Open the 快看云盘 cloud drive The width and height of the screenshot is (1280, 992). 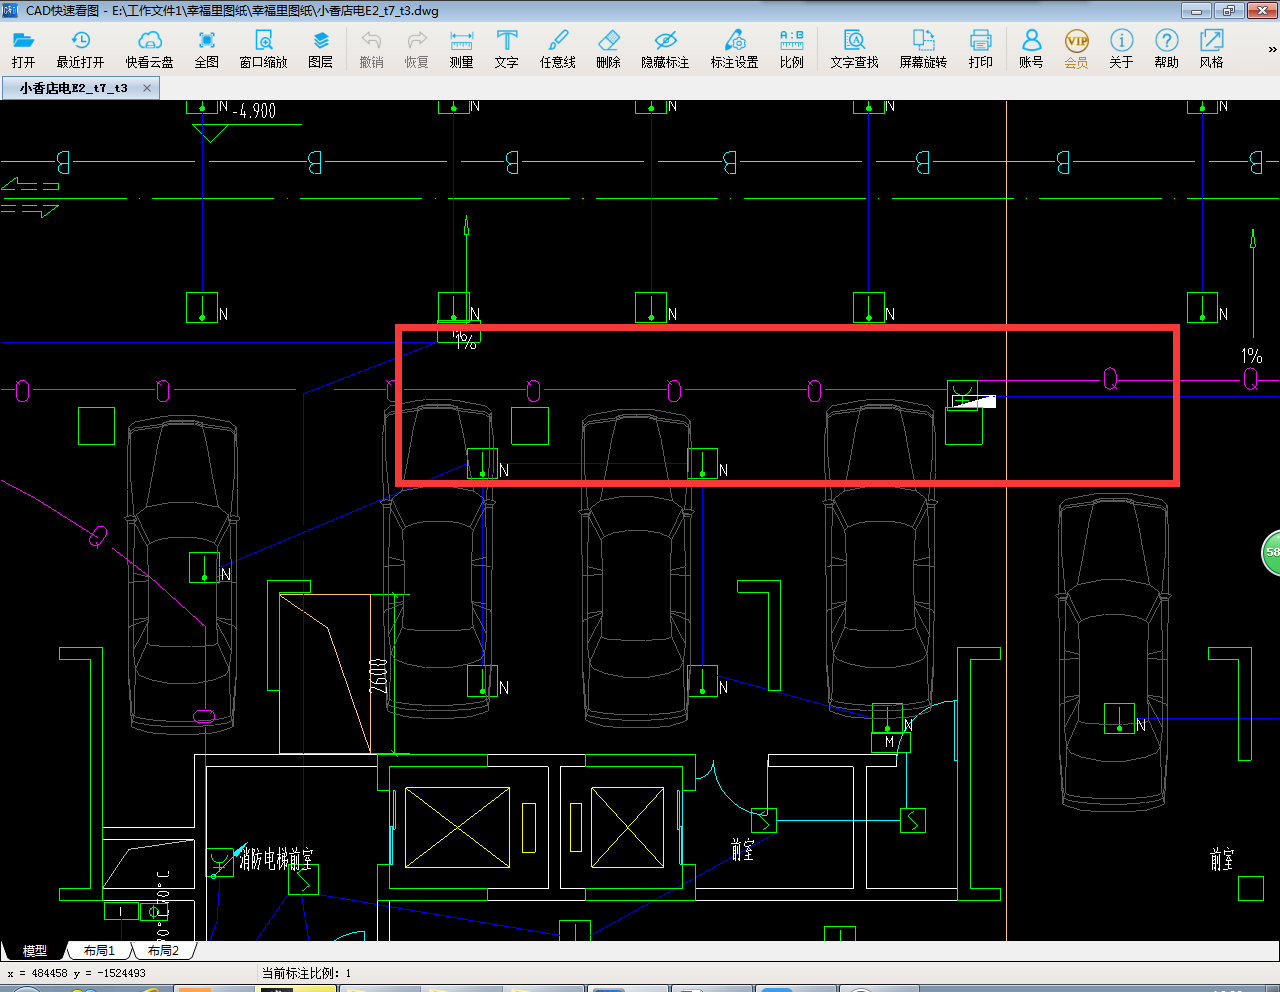point(150,49)
